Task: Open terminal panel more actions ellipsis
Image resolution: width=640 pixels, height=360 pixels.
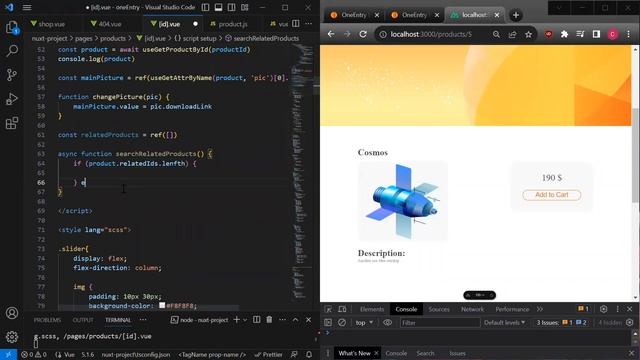Action: [282, 320]
